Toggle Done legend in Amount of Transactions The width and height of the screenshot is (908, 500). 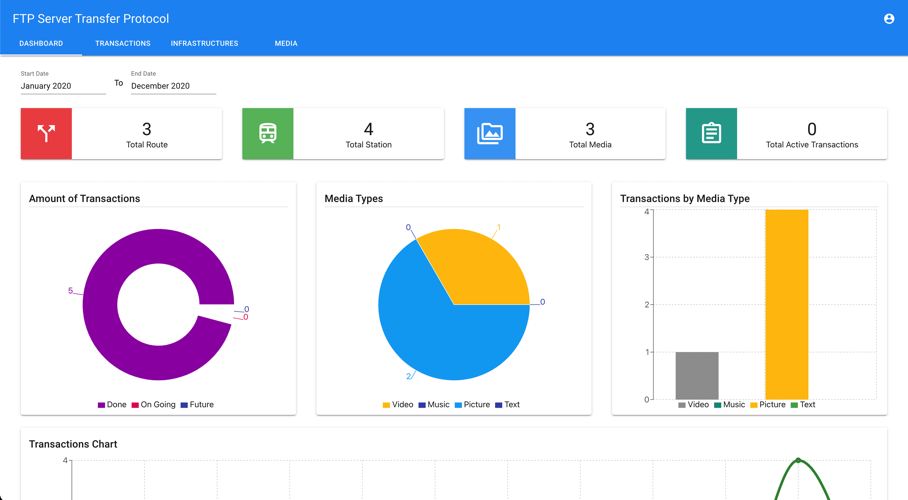pos(112,405)
